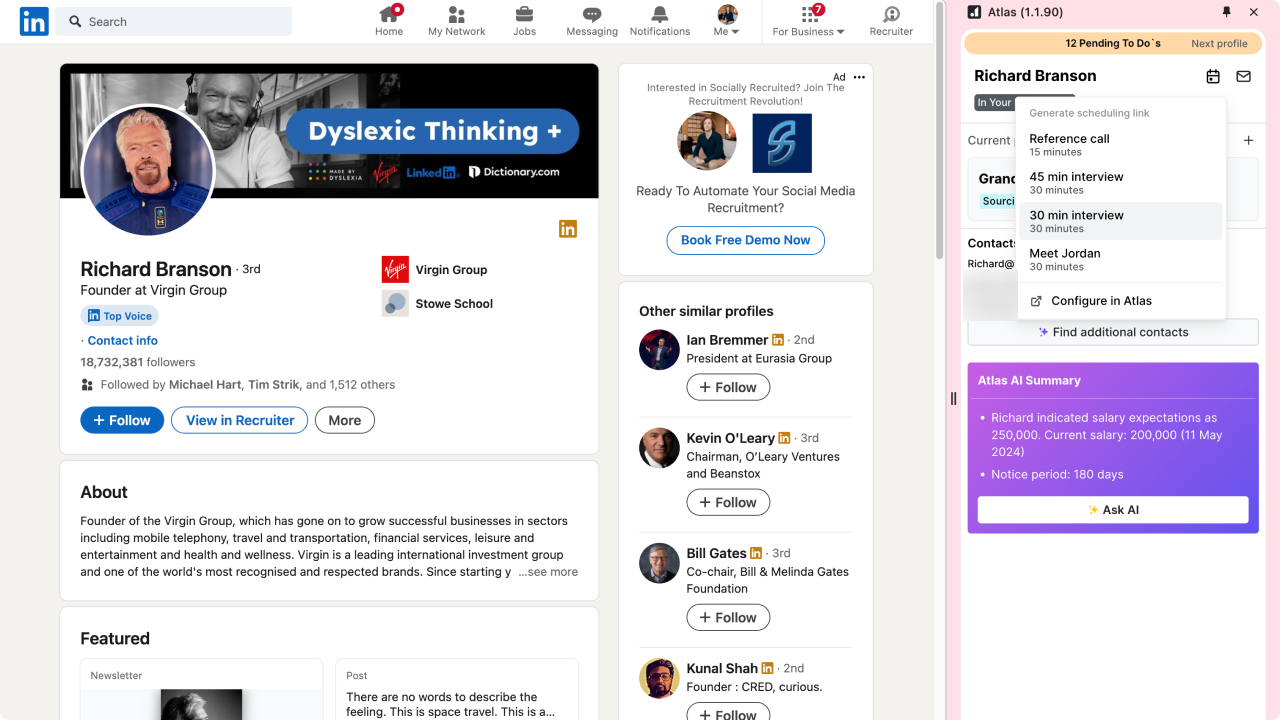Viewport: 1280px width, 720px height.
Task: Follow Richard Branson
Action: [x=122, y=420]
